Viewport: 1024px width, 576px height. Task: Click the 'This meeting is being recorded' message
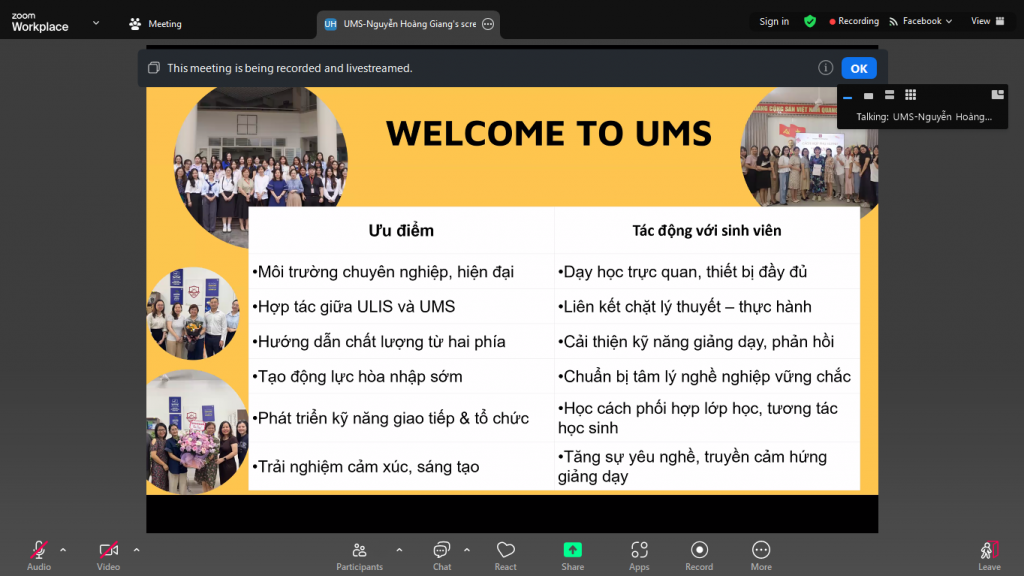pyautogui.click(x=290, y=68)
